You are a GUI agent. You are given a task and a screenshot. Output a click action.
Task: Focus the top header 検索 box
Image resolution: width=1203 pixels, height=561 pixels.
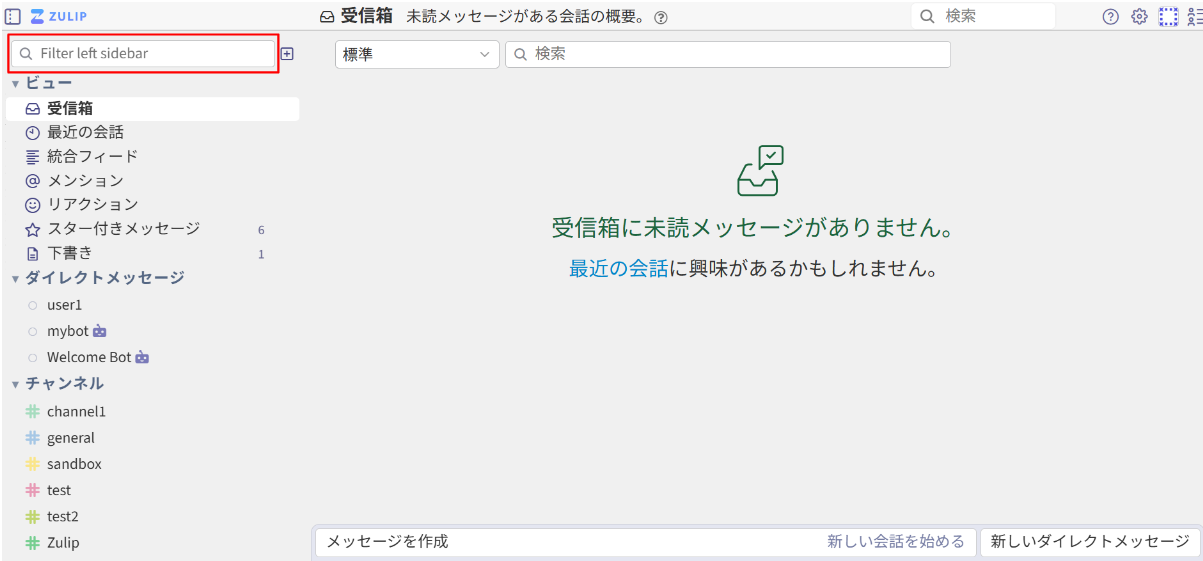pos(983,16)
